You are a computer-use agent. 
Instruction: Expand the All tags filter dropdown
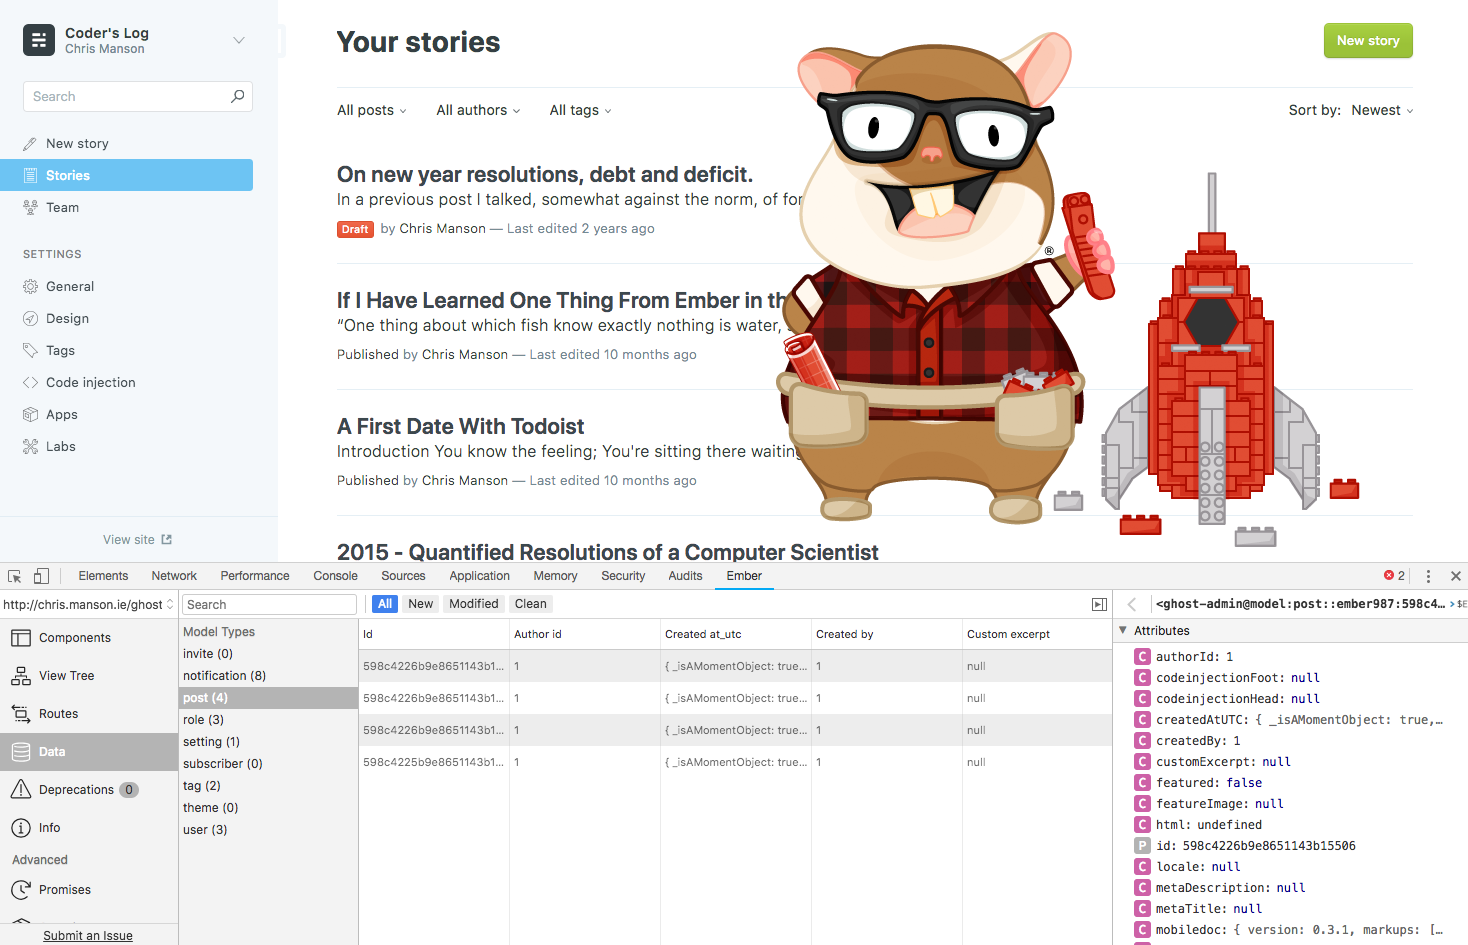580,110
